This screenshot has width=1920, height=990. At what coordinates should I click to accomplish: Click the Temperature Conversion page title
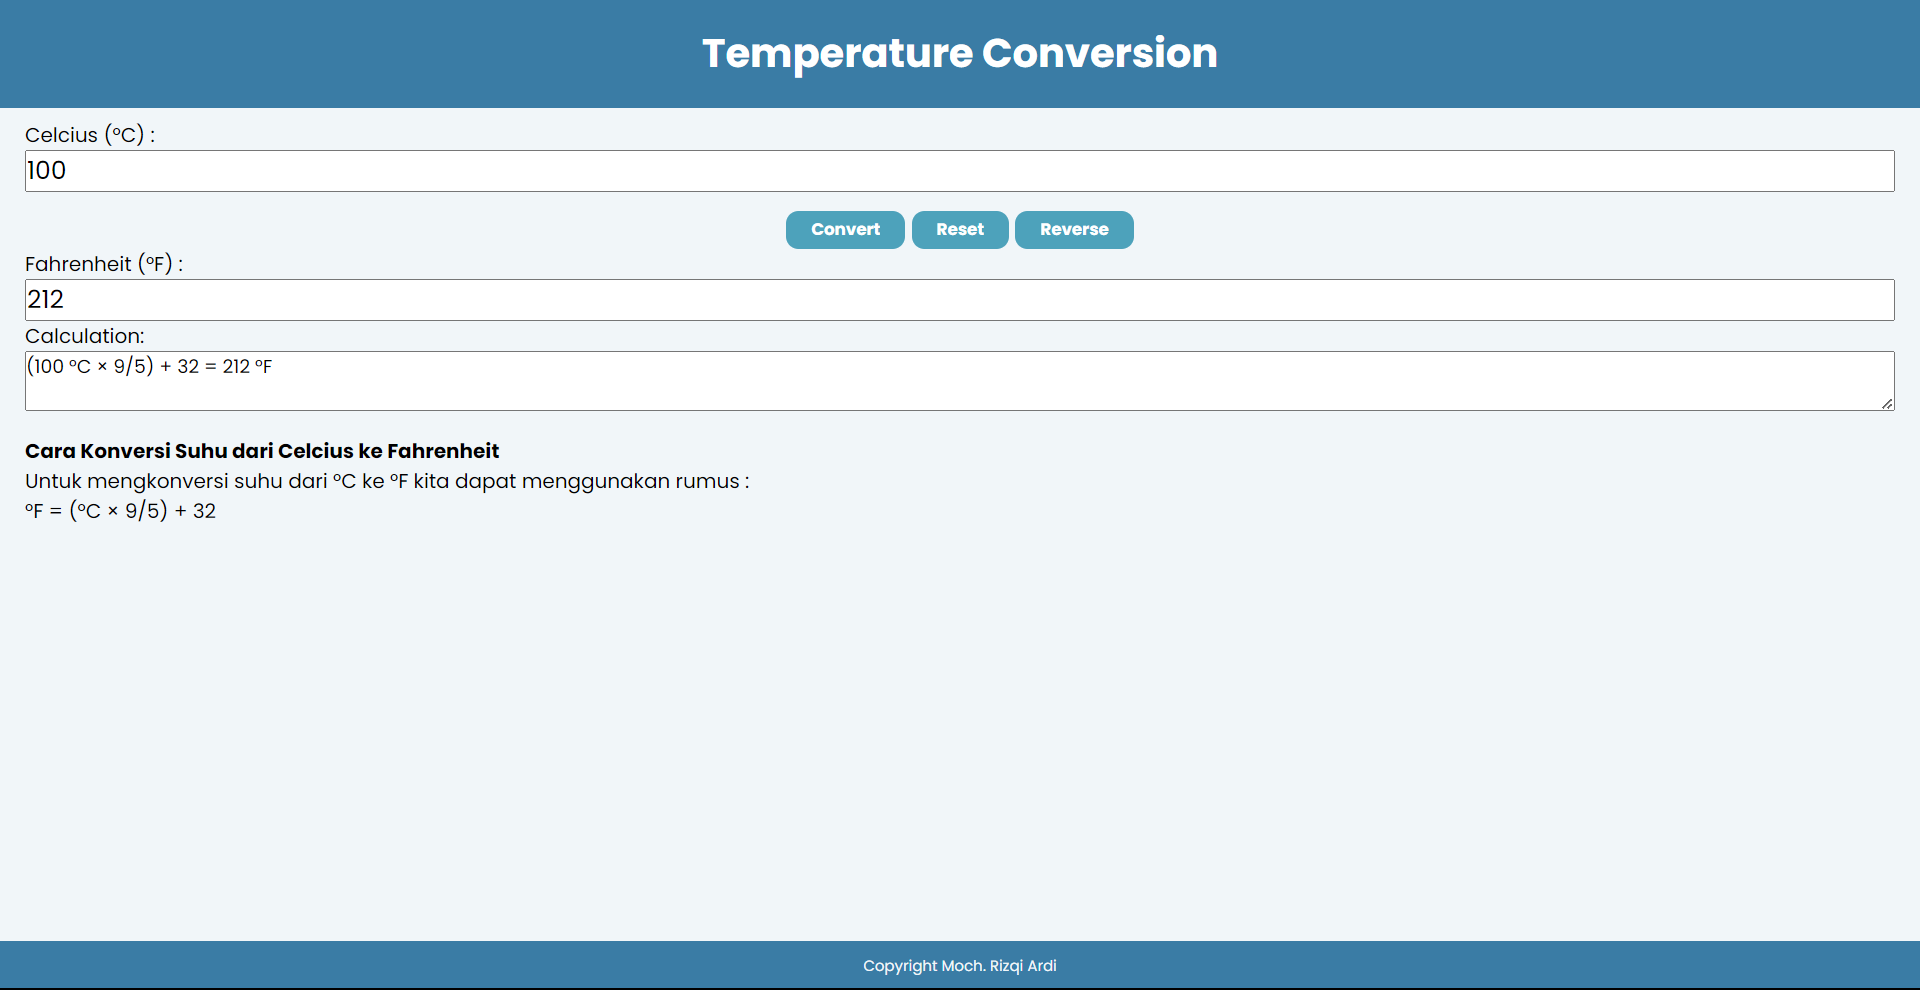[x=960, y=53]
